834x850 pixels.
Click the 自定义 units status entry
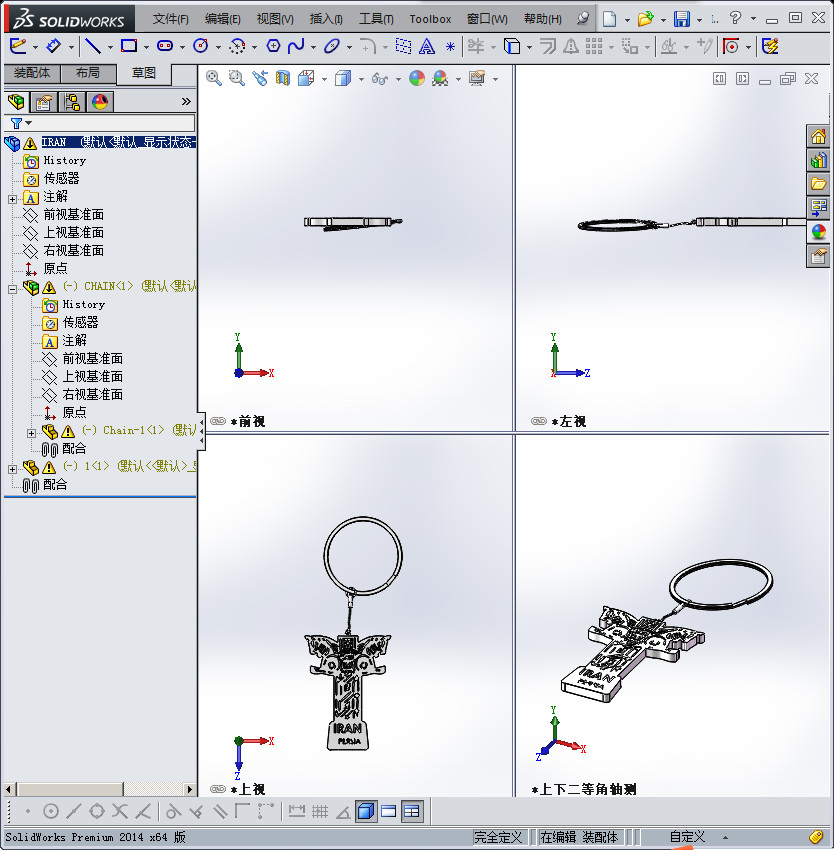pyautogui.click(x=687, y=837)
